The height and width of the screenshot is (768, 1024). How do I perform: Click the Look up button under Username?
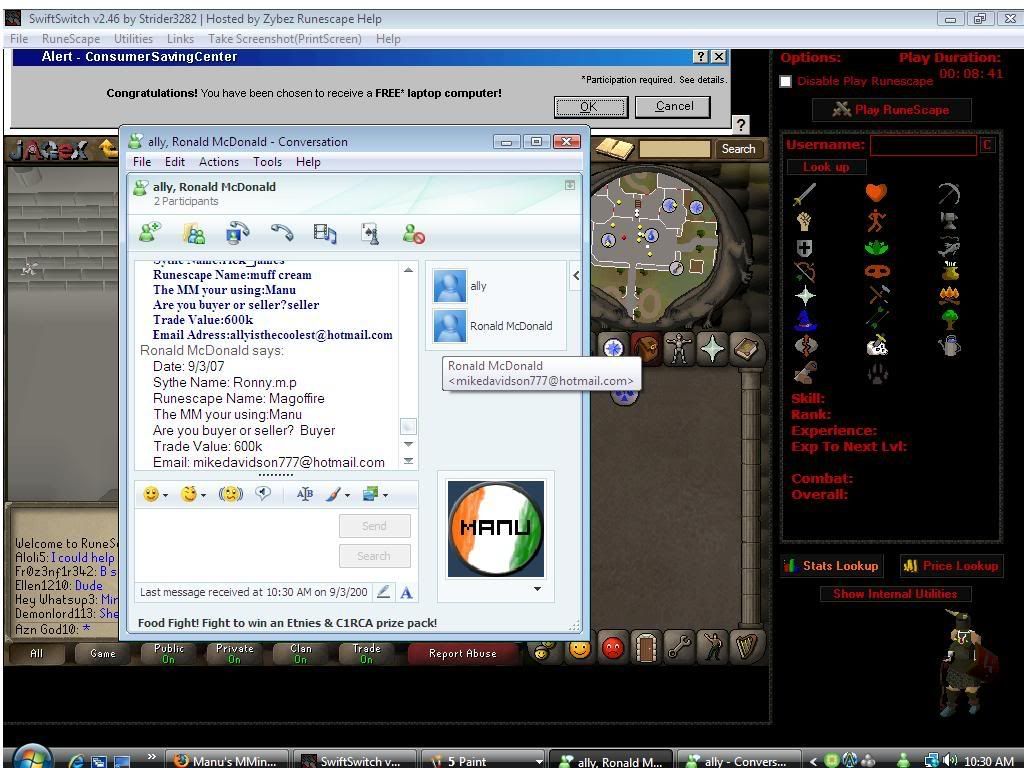point(826,167)
